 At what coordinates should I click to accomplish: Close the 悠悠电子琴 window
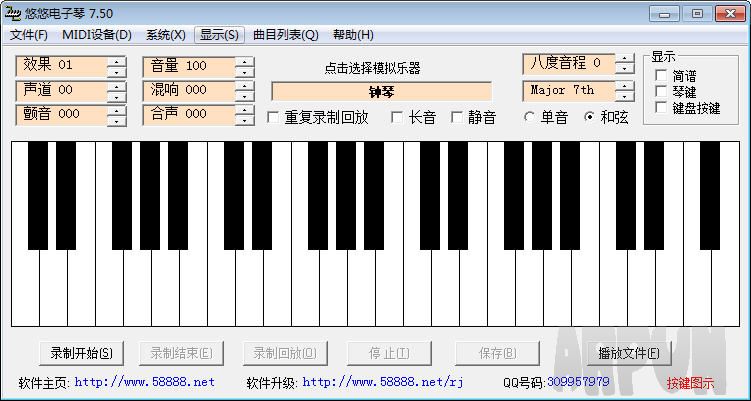pos(730,14)
